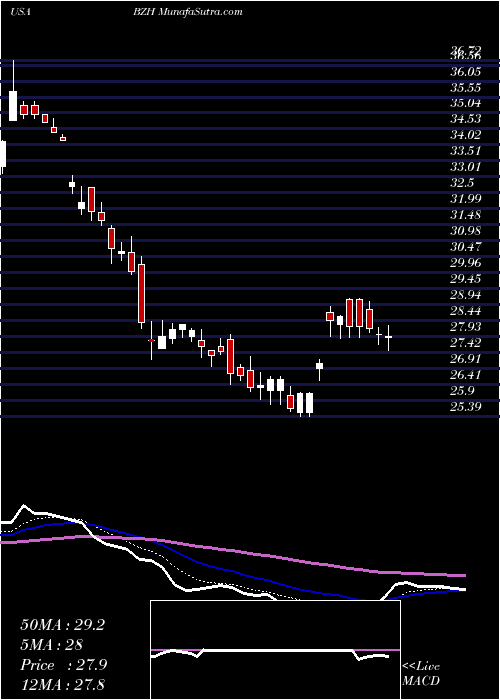Select the 36.05 price level label
Viewport: 500px width, 700px height.
[x=465, y=72]
